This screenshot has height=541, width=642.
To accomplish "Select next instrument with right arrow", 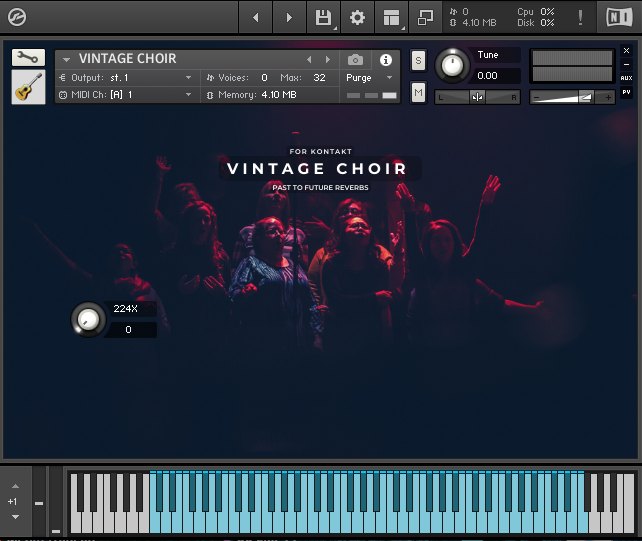I will (x=328, y=60).
